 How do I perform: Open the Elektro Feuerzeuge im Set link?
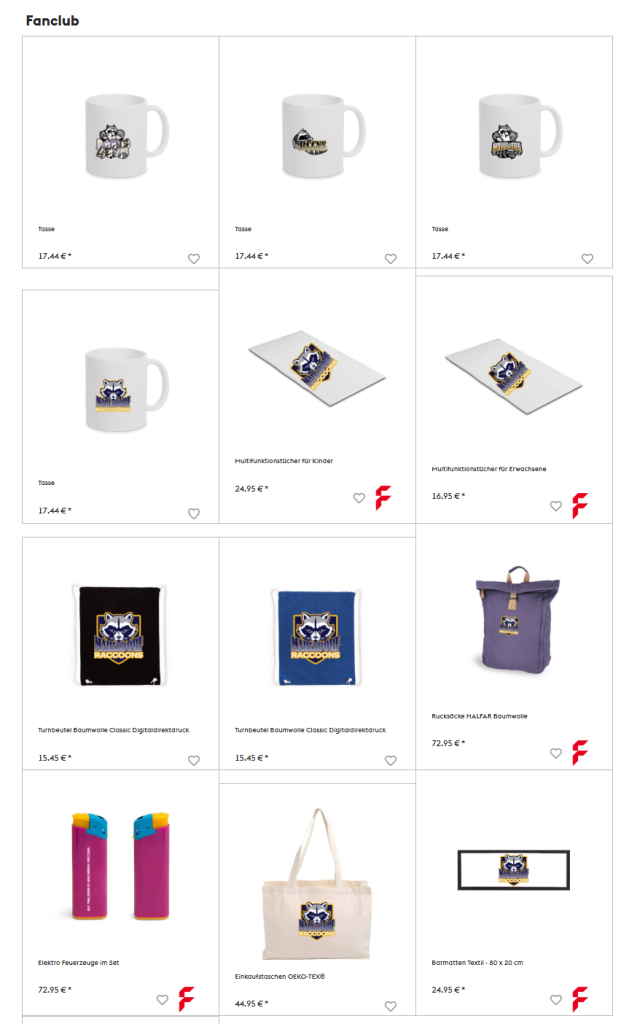[78, 963]
